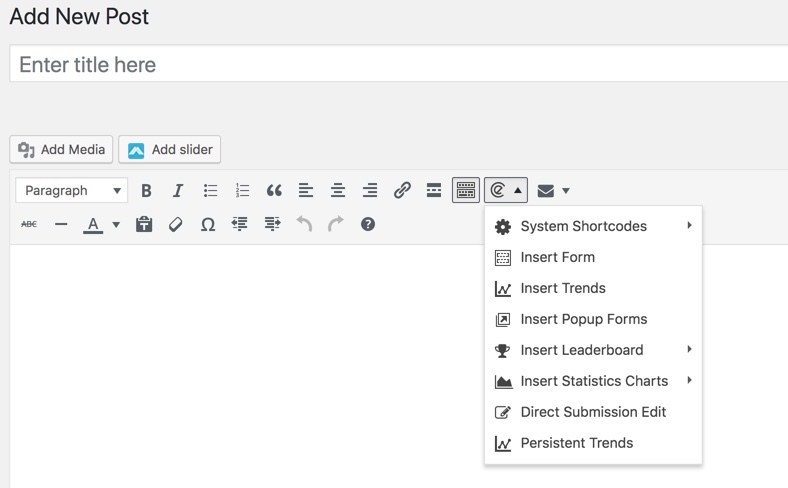Open the Paragraph format dropdown
Viewport: 788px width, 488px height.
tap(71, 191)
